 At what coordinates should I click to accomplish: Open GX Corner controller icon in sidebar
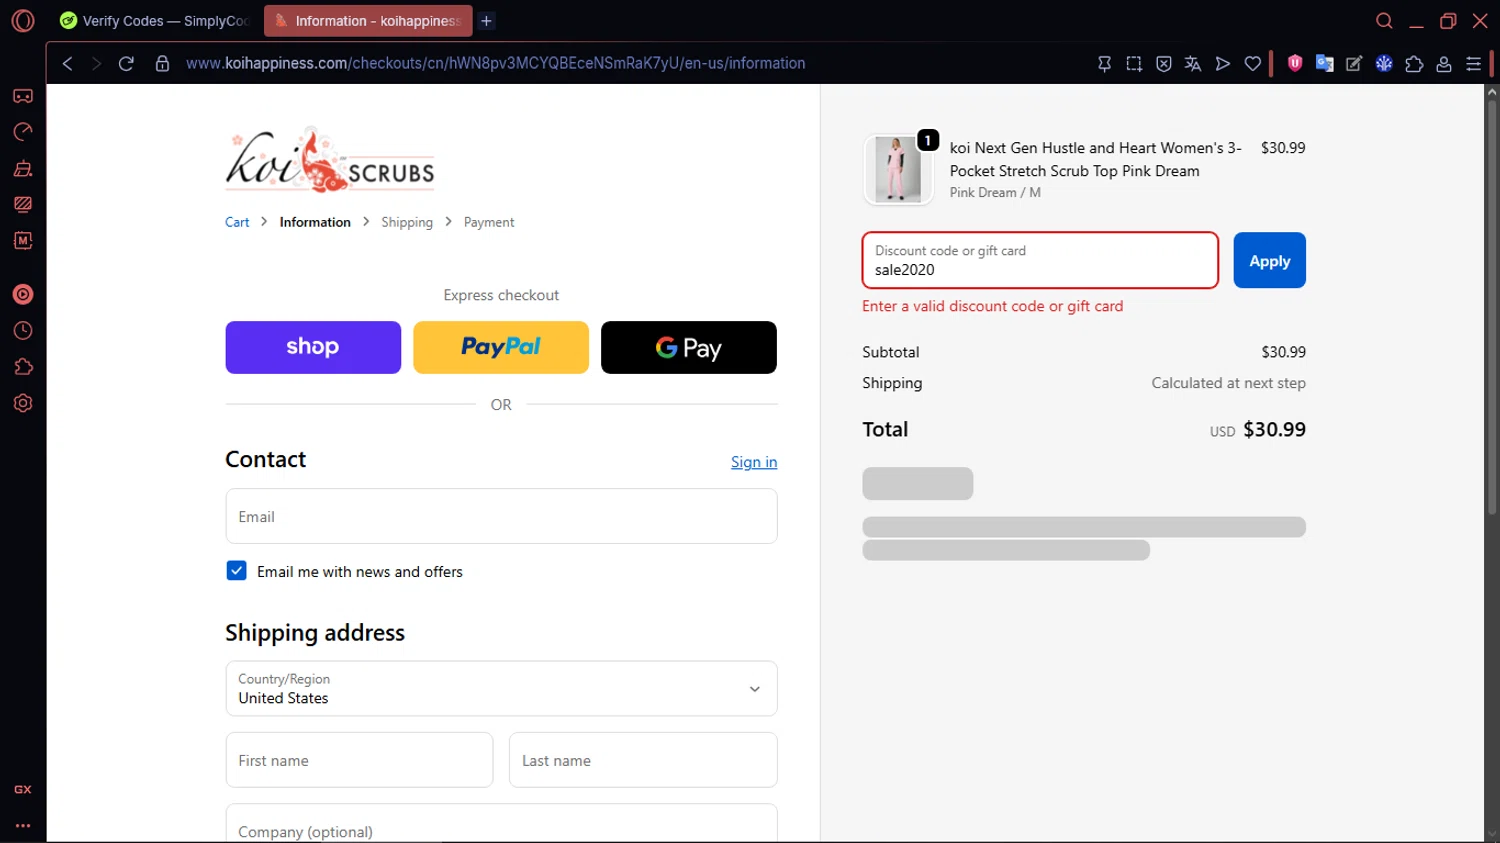coord(23,96)
